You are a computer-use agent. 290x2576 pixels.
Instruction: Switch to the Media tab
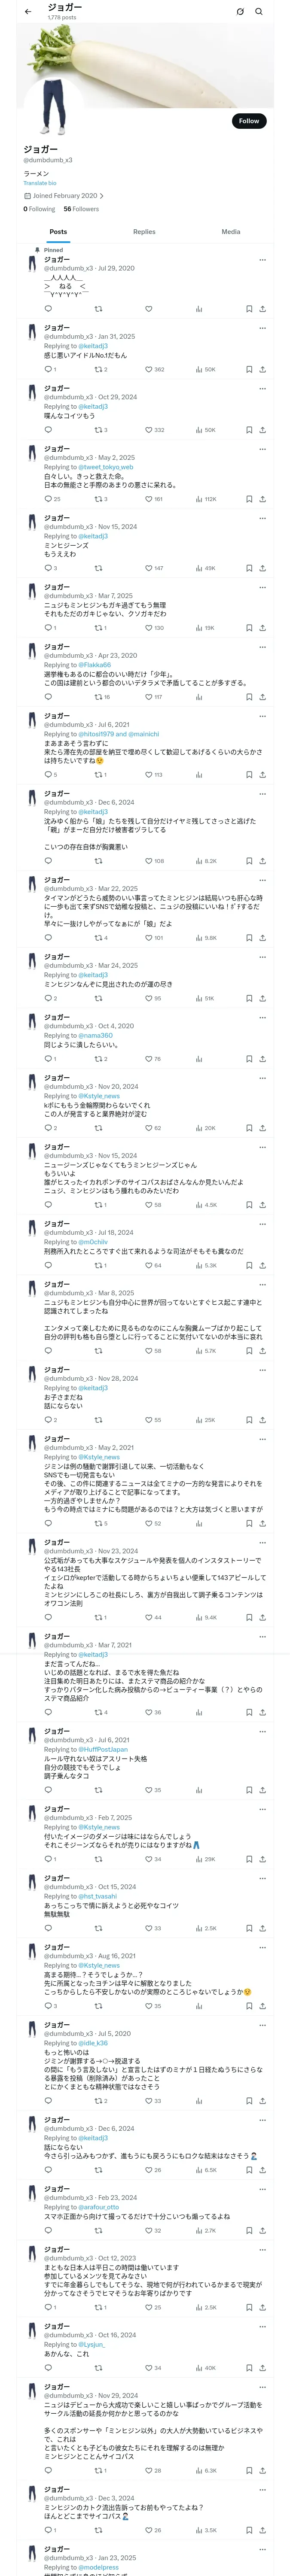[x=231, y=232]
